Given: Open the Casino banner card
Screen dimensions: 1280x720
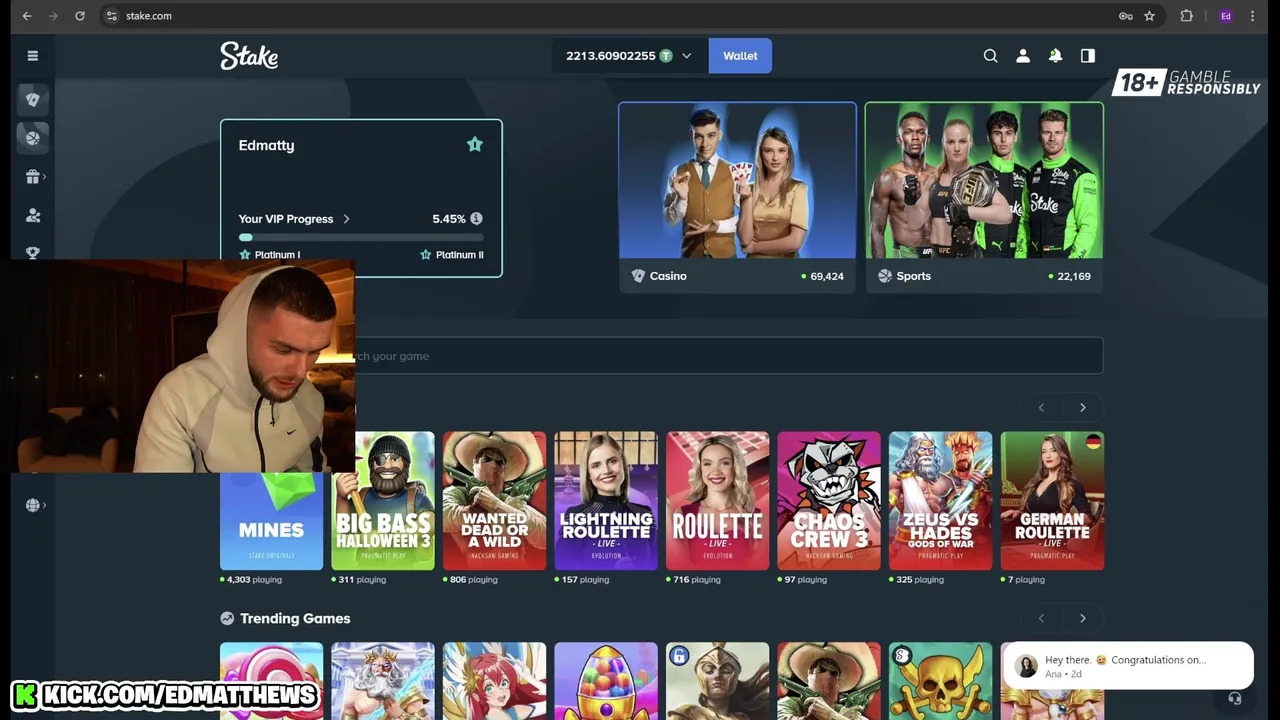Looking at the screenshot, I should (737, 197).
